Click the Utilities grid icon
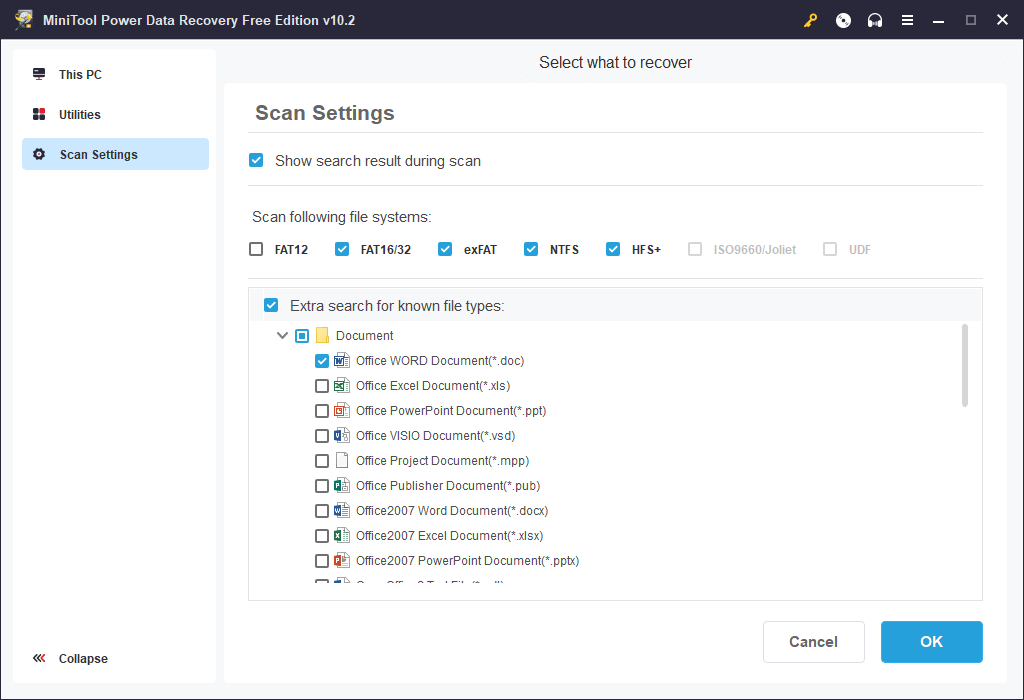The image size is (1024, 700). tap(39, 114)
